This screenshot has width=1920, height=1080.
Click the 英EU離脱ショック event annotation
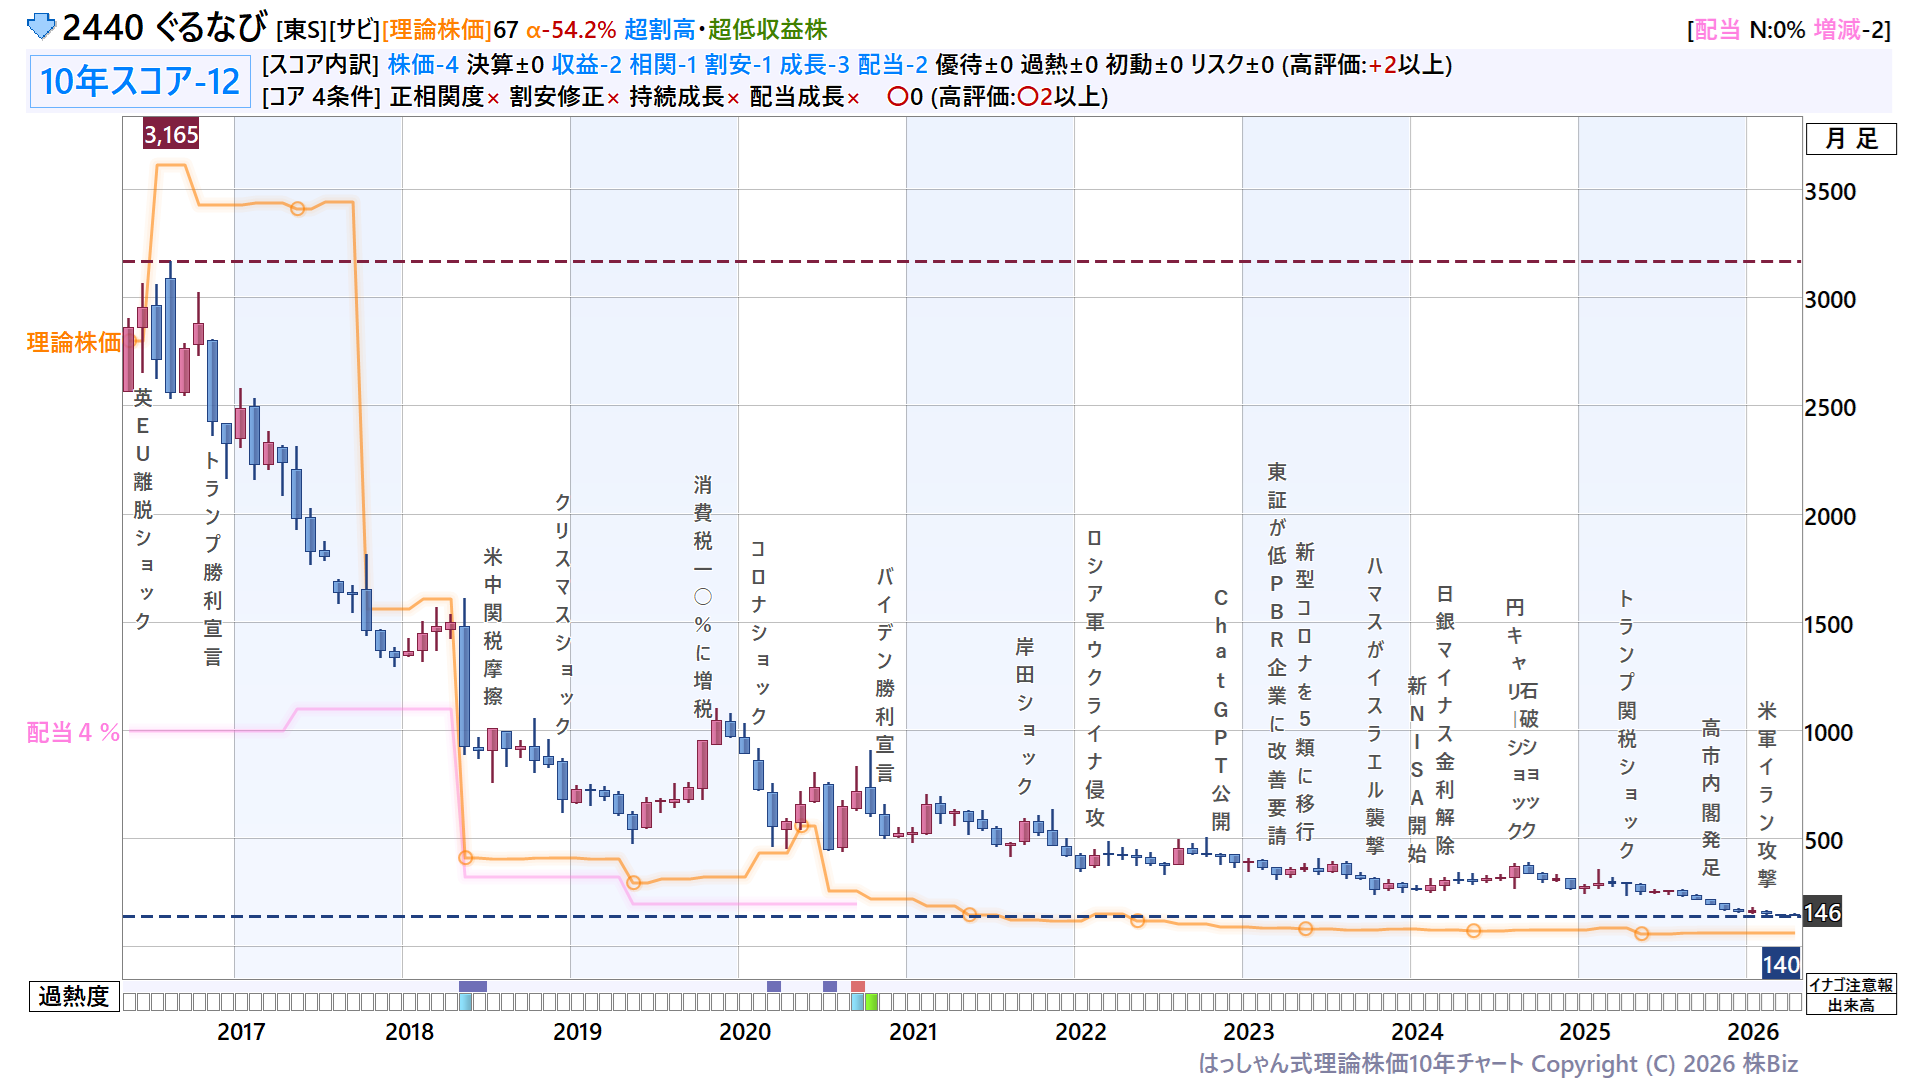coord(143,510)
